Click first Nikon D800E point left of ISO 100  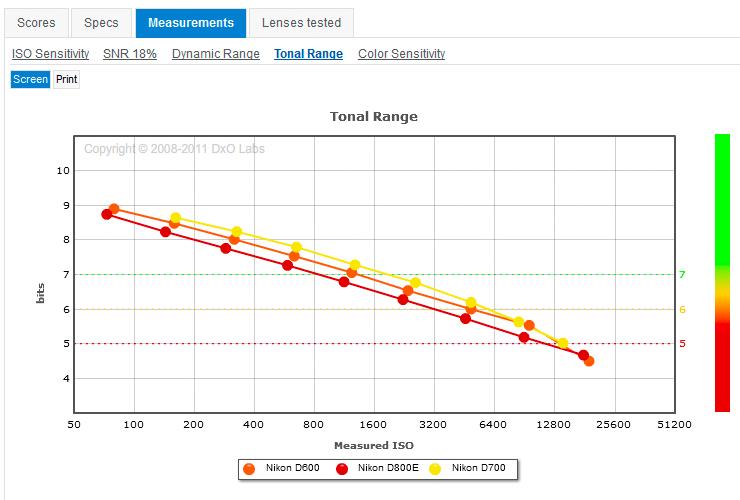pyautogui.click(x=107, y=214)
